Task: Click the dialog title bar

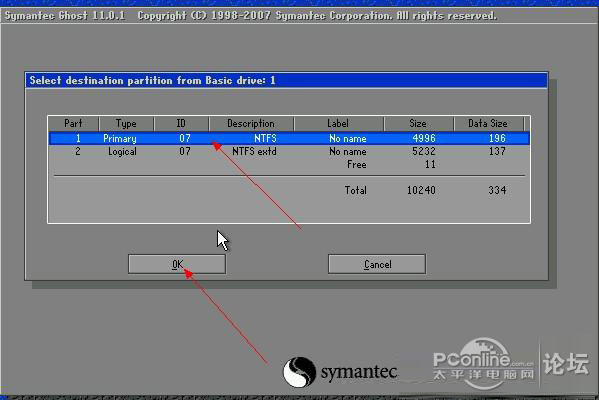Action: 286,80
